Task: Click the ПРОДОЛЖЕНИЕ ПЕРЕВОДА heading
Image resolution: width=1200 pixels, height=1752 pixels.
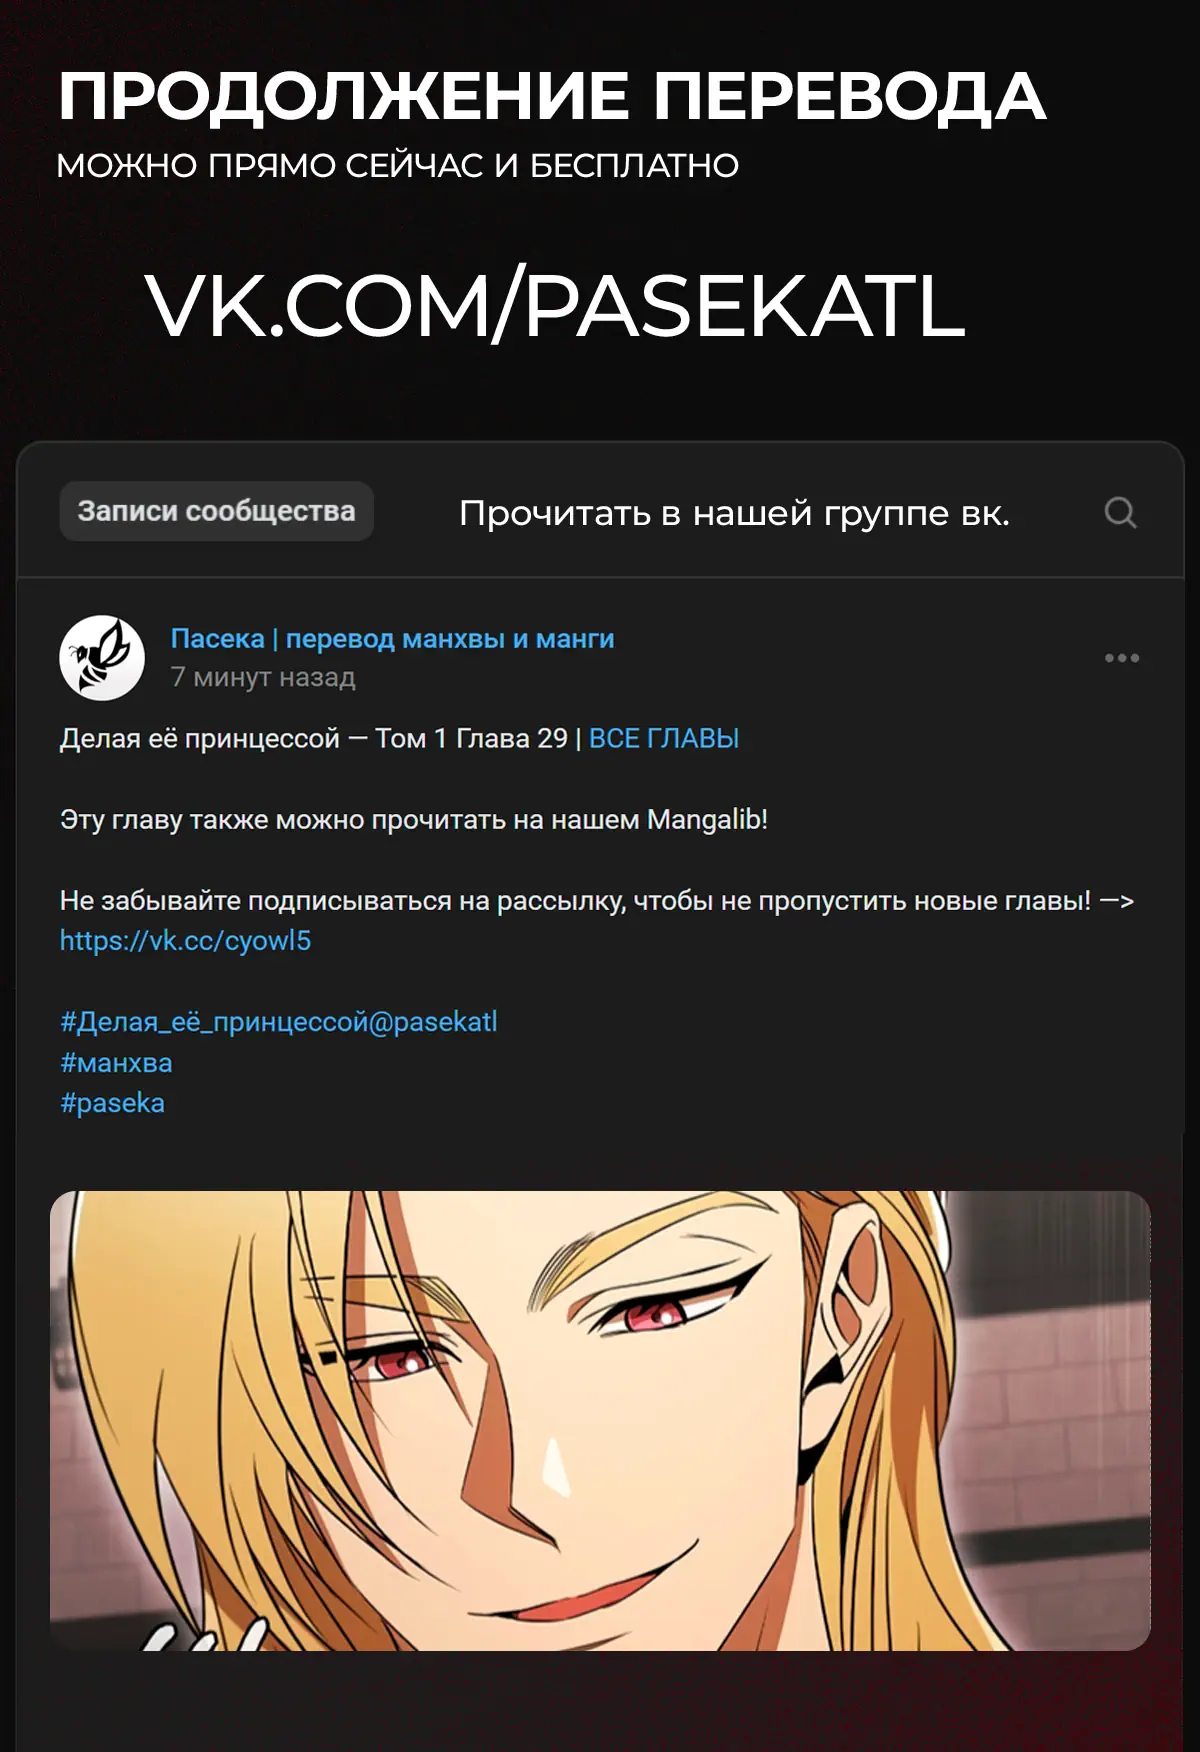Action: (551, 97)
